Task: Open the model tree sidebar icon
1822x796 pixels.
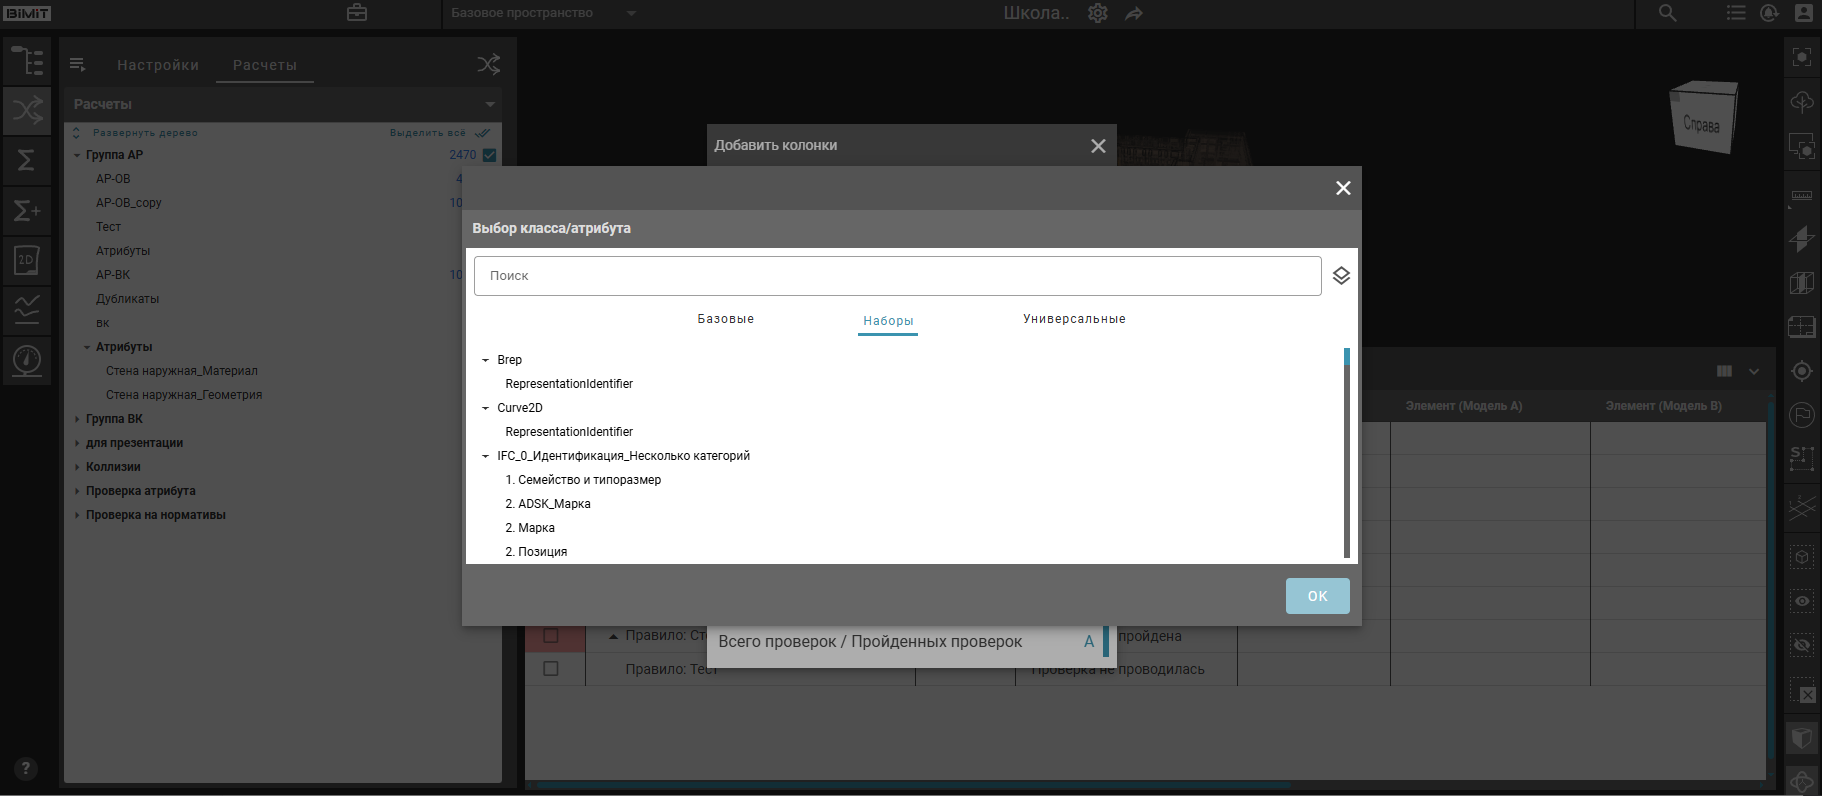Action: (27, 61)
